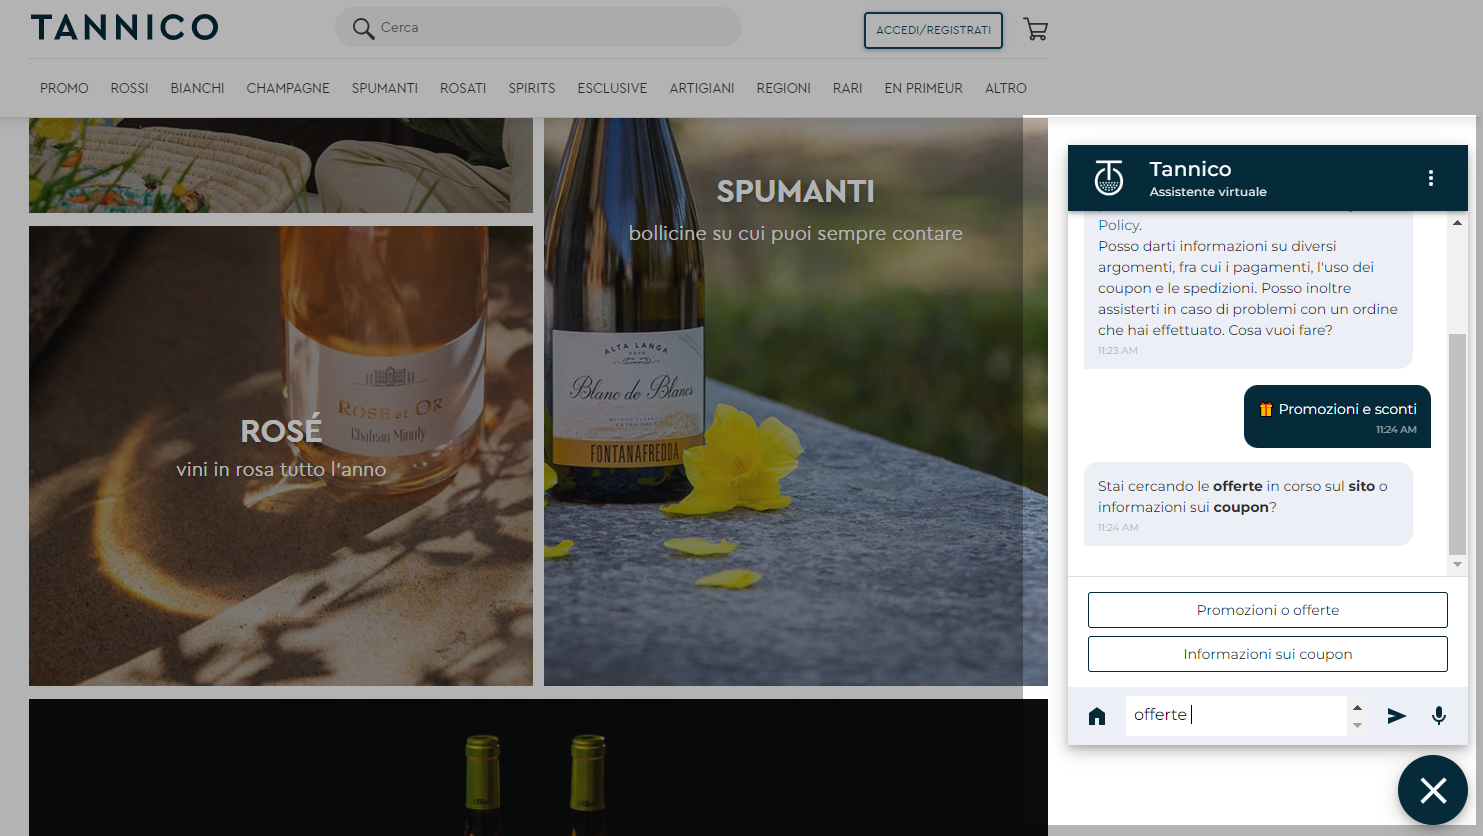1483x836 pixels.
Task: Activate the chat microphone icon
Action: click(1439, 716)
